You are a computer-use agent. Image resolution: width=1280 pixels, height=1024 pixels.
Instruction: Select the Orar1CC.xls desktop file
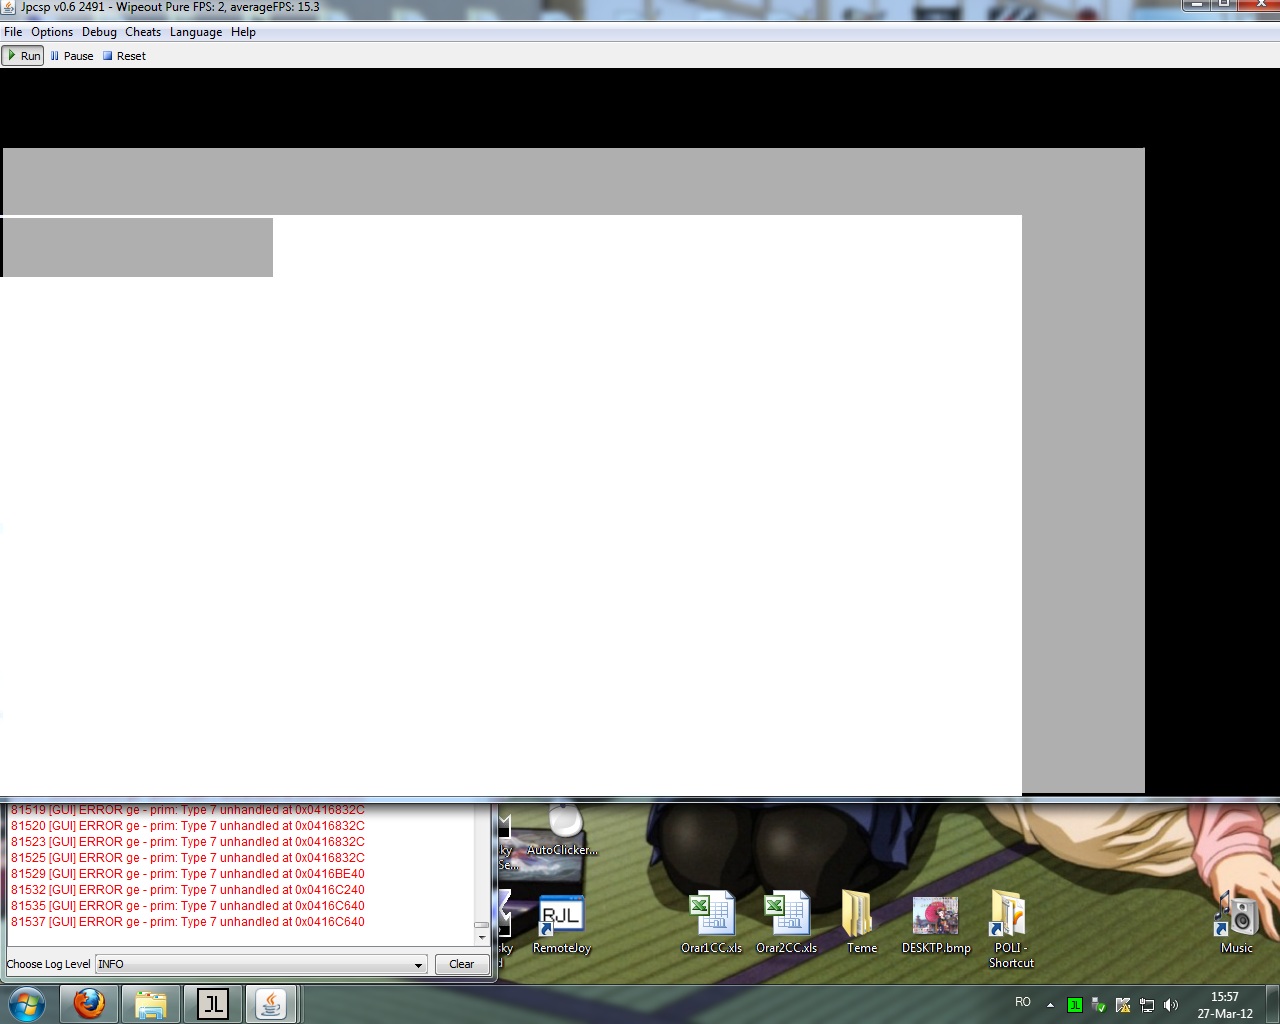coord(712,924)
